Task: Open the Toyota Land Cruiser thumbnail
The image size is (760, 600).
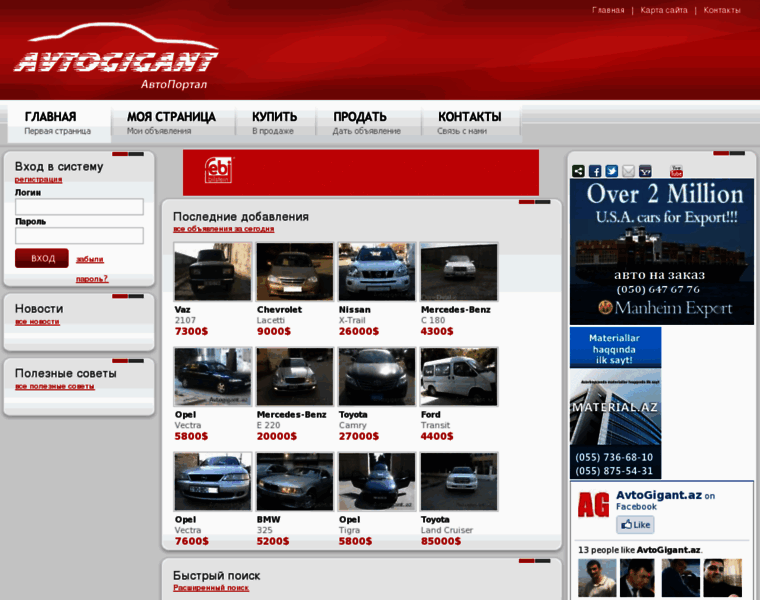Action: click(459, 482)
